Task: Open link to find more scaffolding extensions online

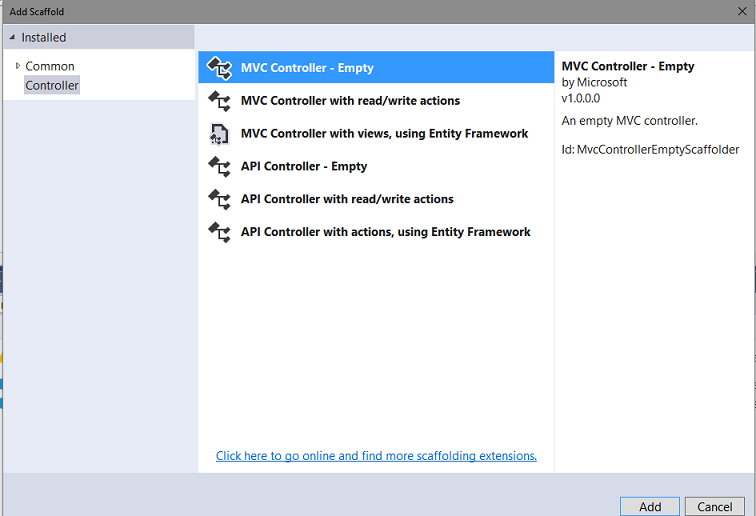Action: click(376, 456)
